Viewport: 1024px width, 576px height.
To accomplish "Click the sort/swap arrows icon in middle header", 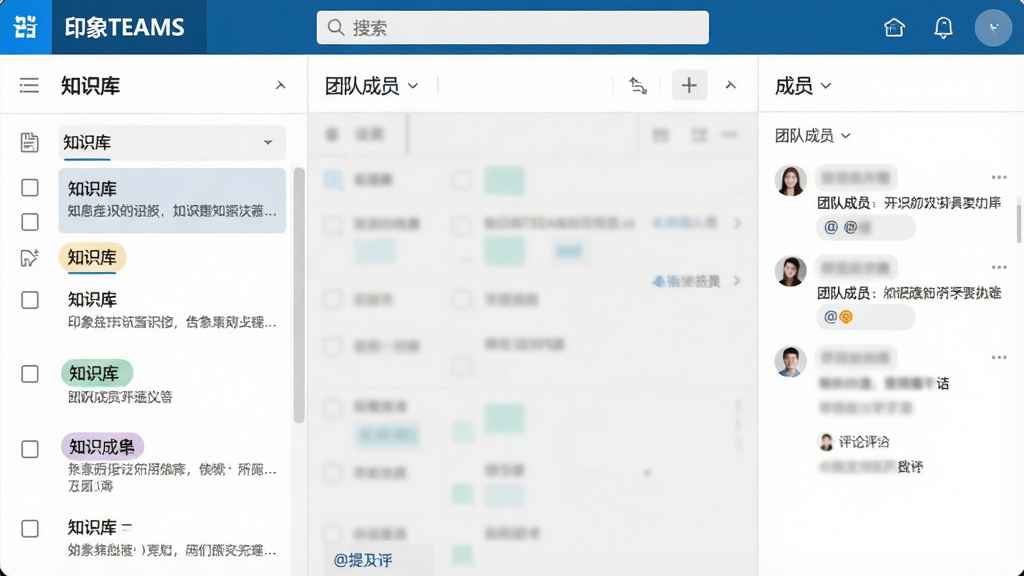I will [637, 86].
